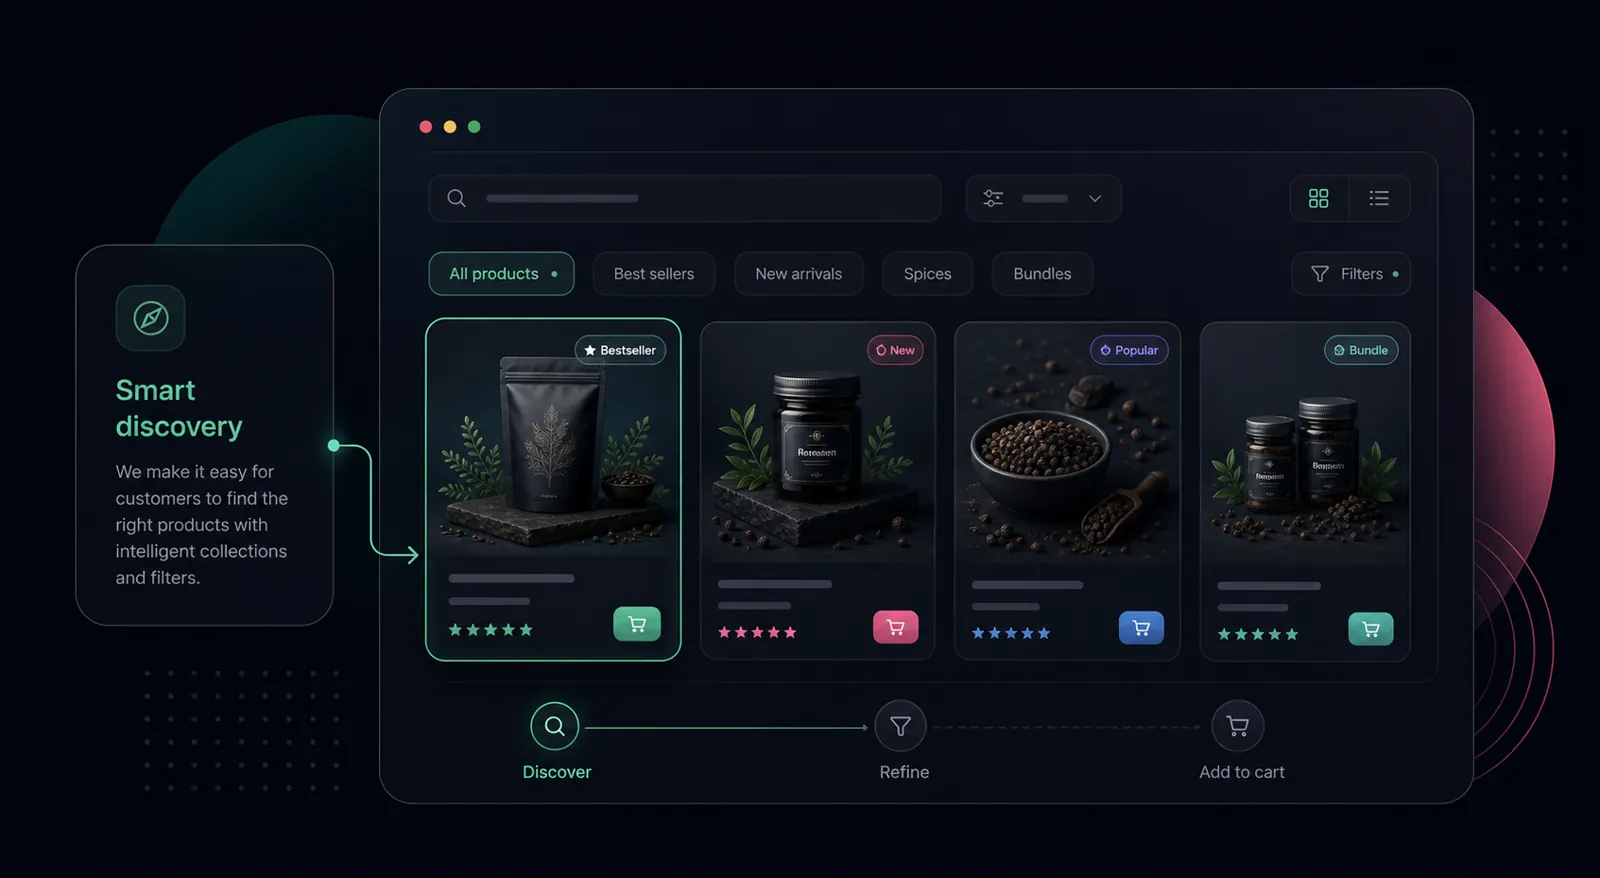Click the Bestseller badge on the first product

point(620,350)
